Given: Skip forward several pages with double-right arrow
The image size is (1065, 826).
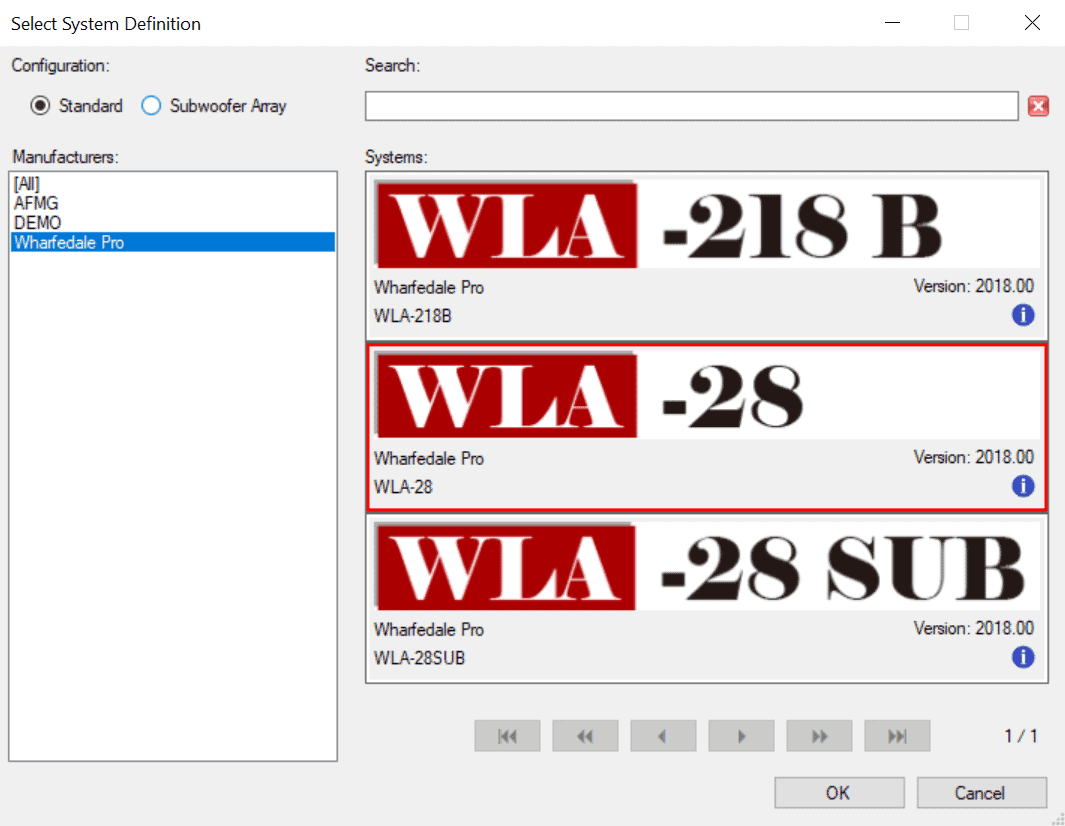Looking at the screenshot, I should pyautogui.click(x=819, y=736).
